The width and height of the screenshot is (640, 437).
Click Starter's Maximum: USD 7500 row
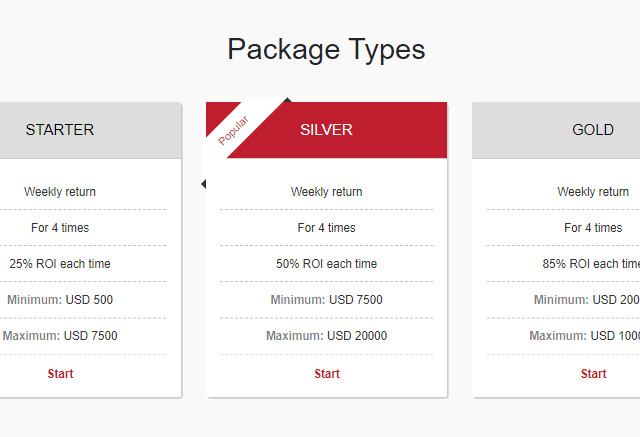click(x=83, y=335)
